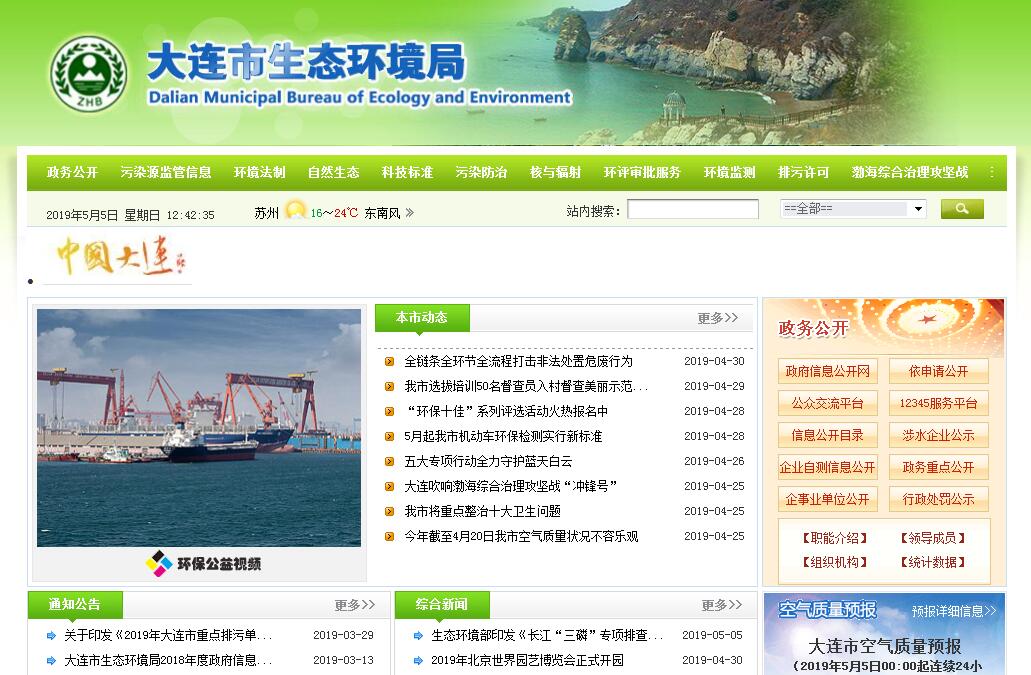The image size is (1031, 675).
Task: Click arrow icon beside 生态环境部印发《长江 news
Action: 418,636
